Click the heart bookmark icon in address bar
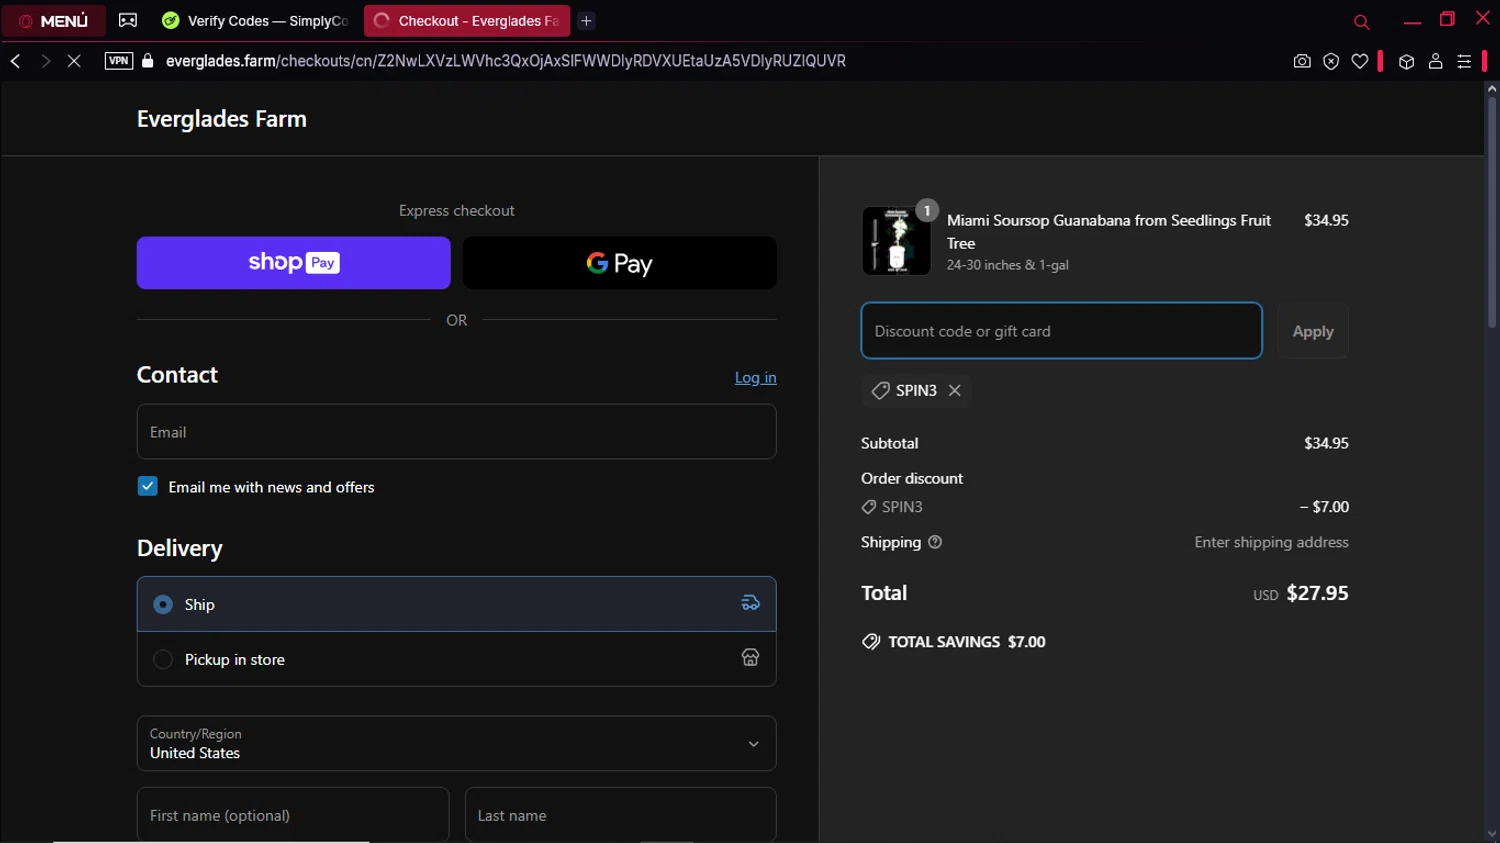 (x=1360, y=61)
